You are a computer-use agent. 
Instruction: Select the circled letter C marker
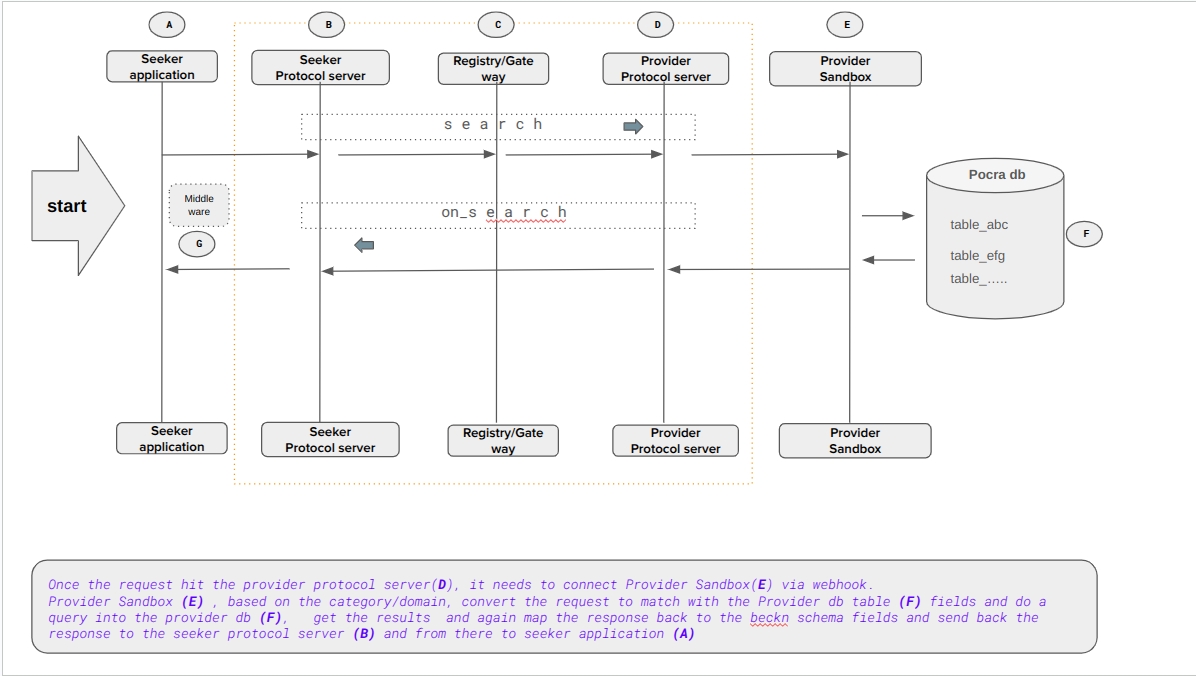pos(497,25)
